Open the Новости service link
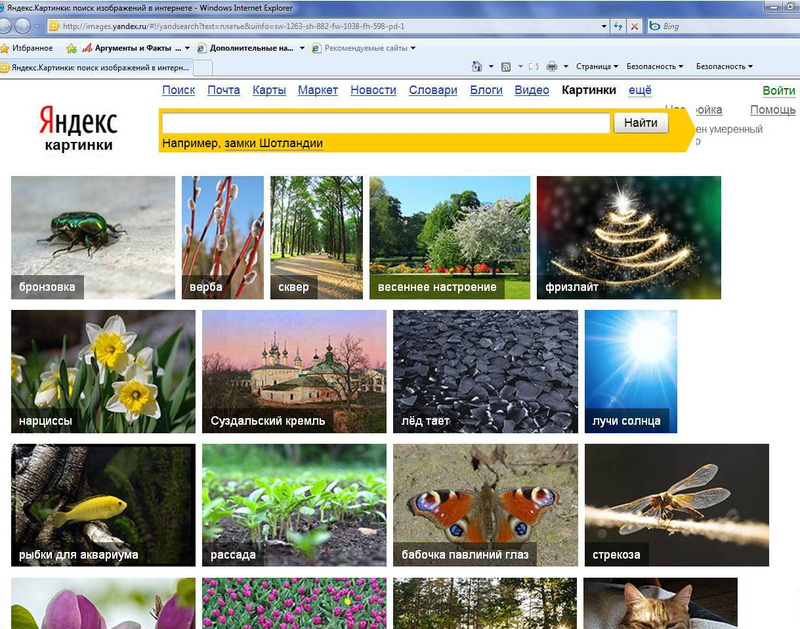 coord(373,90)
